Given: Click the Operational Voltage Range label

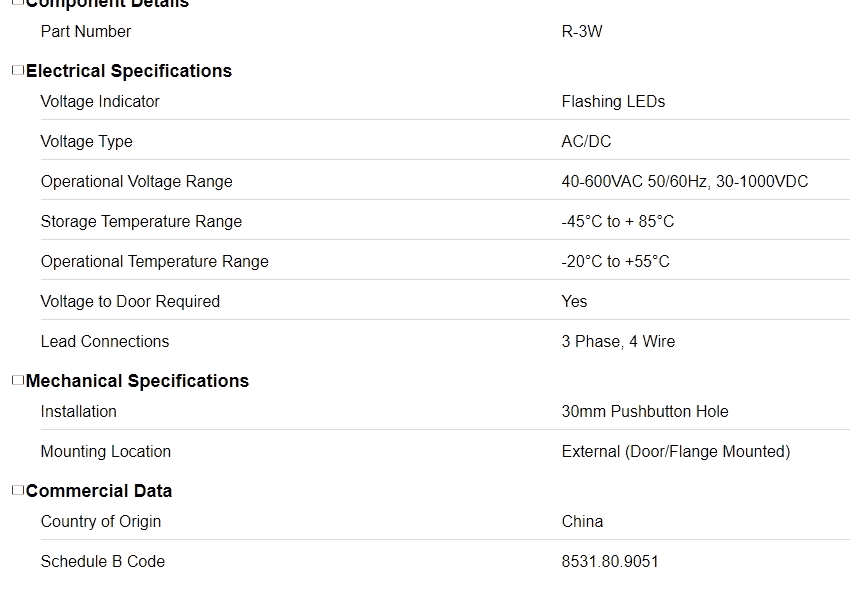Looking at the screenshot, I should click(136, 181).
